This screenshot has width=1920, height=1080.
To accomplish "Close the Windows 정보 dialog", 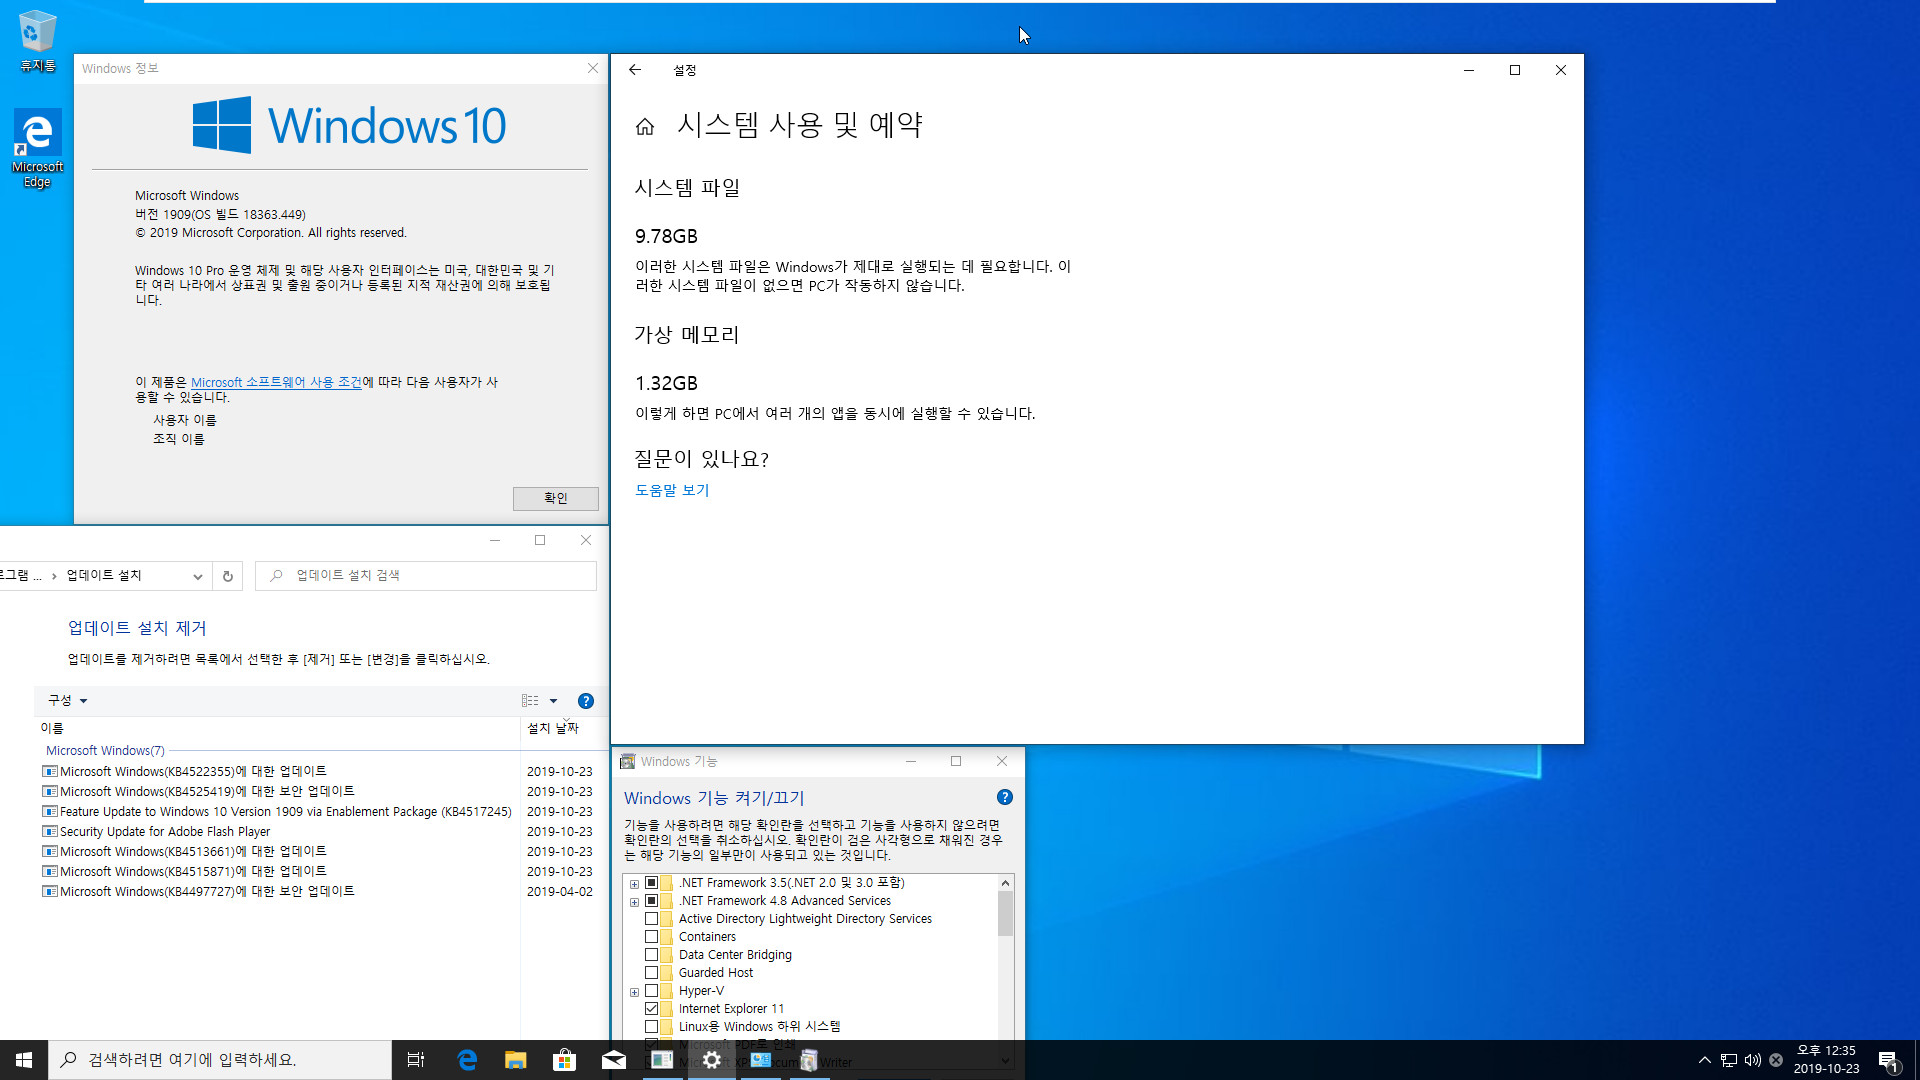I will click(593, 69).
